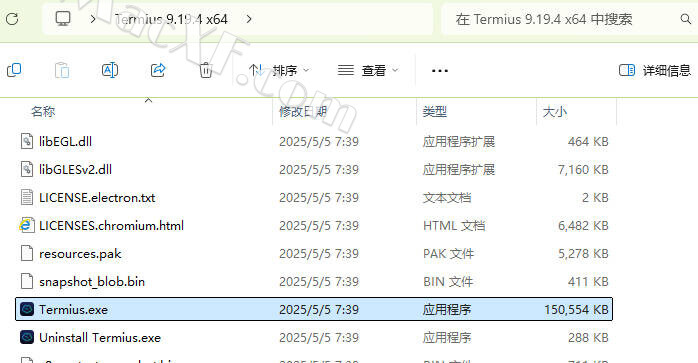Toggle the 详细信息 details pane
The image size is (698, 363).
[655, 70]
